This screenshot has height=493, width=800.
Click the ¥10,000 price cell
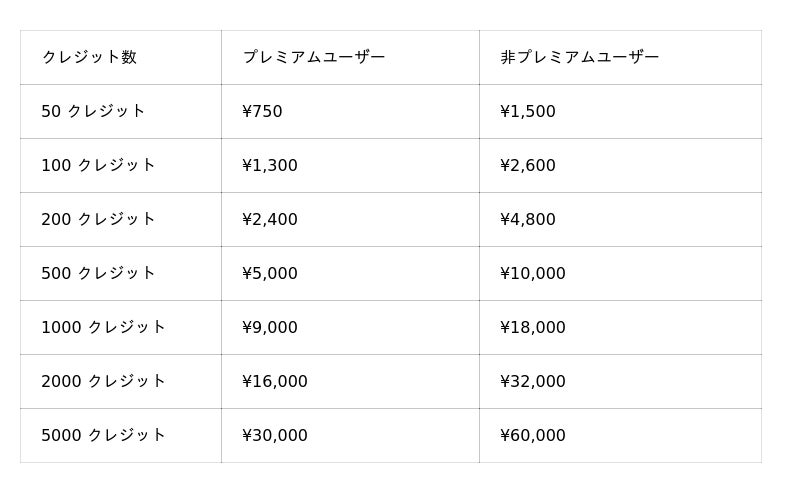tap(532, 273)
